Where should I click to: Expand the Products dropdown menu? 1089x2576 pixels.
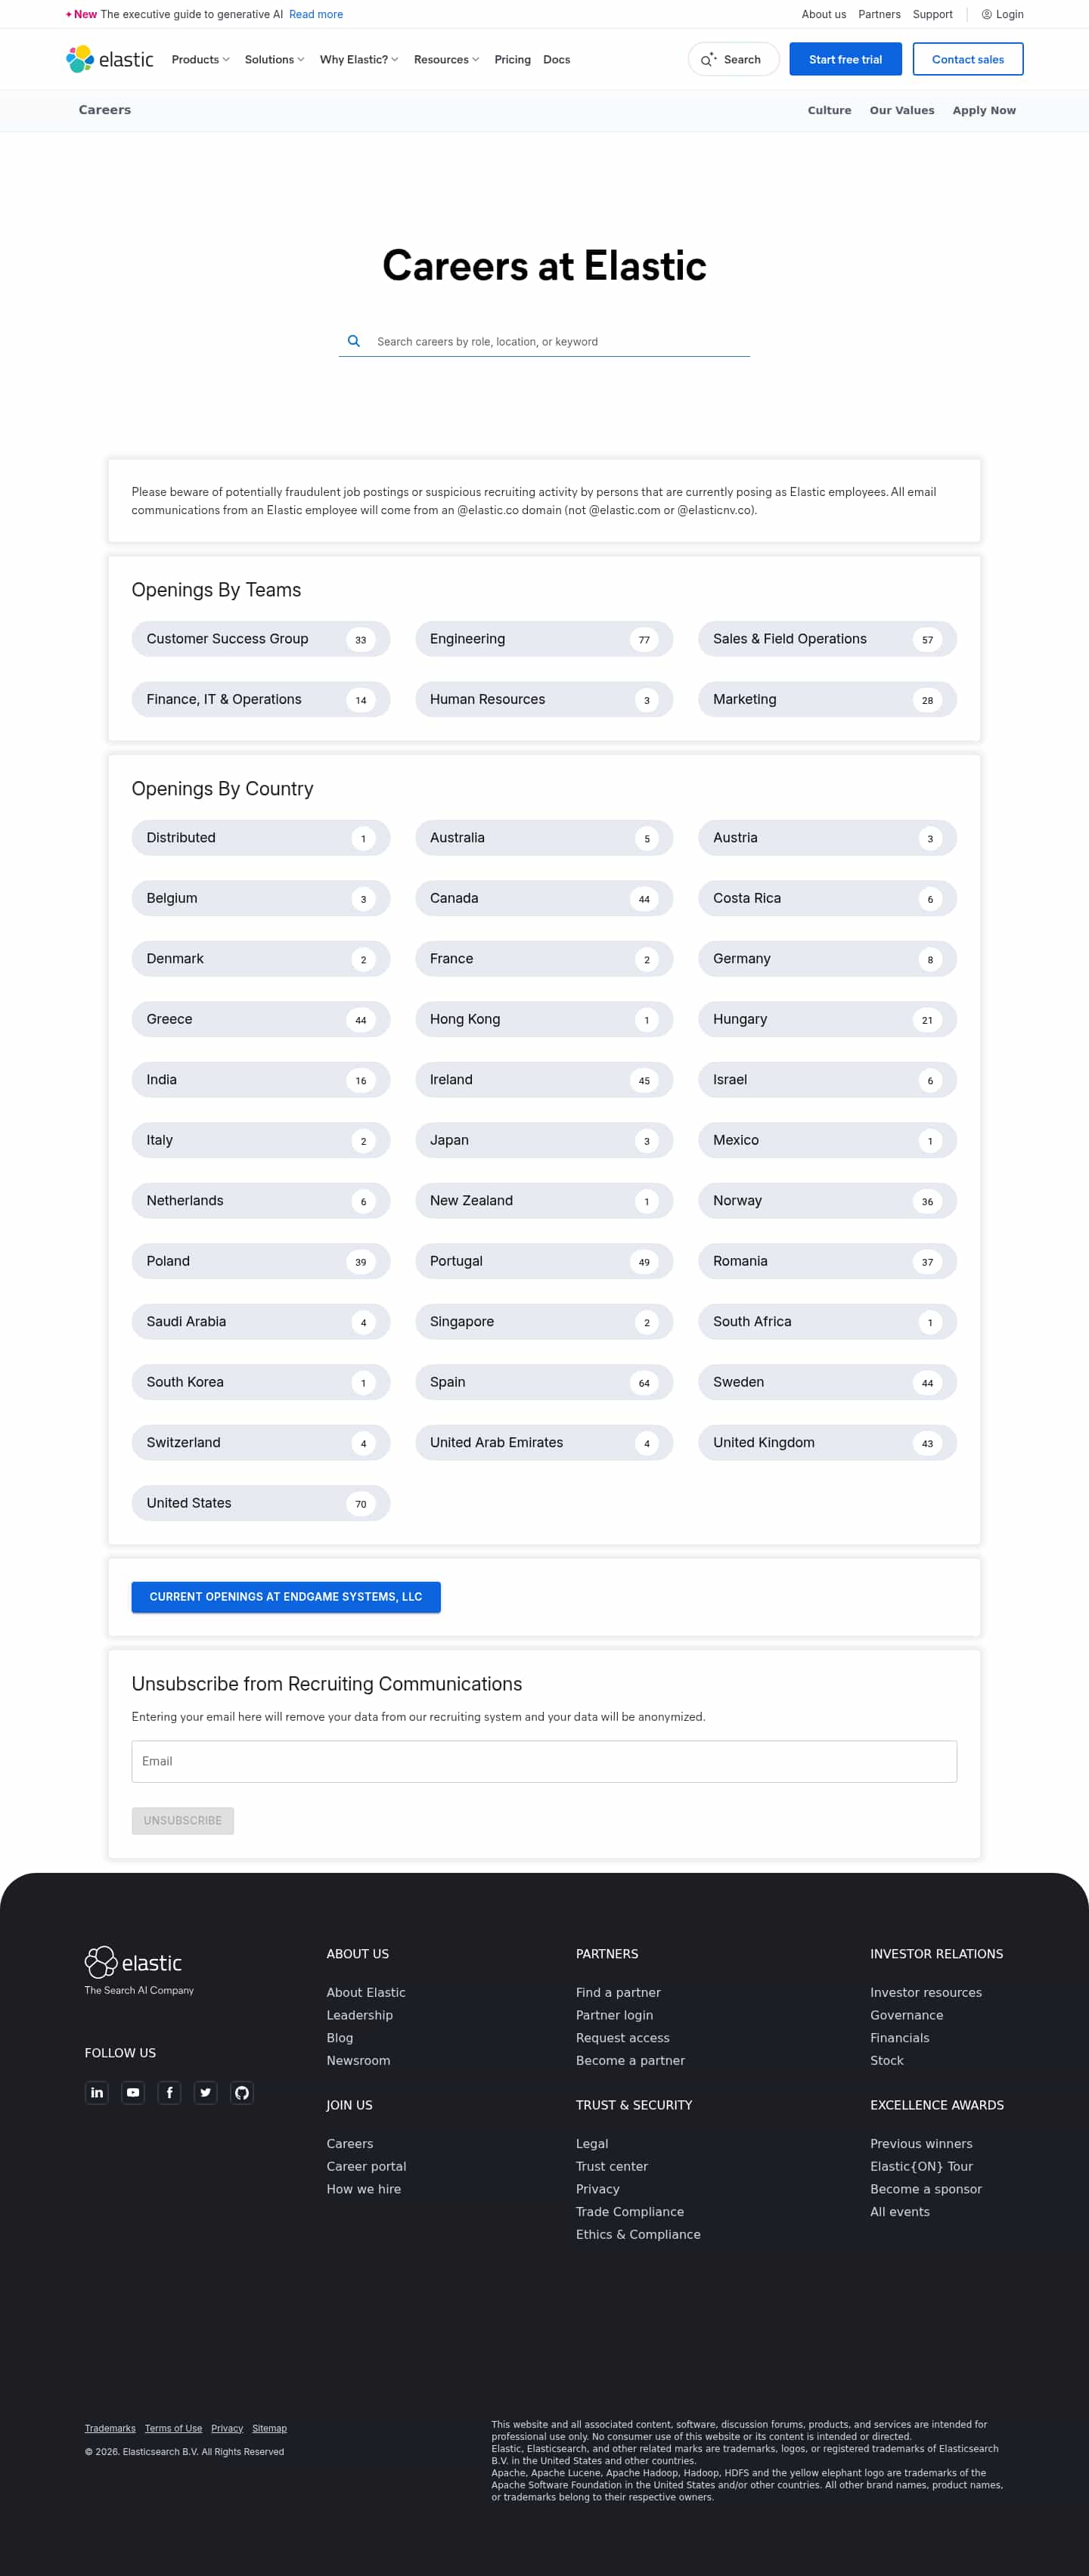pos(200,59)
